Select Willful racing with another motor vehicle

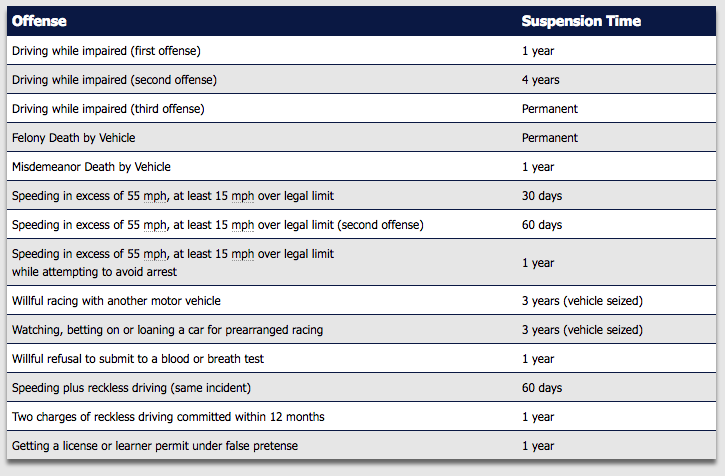pyautogui.click(x=116, y=300)
